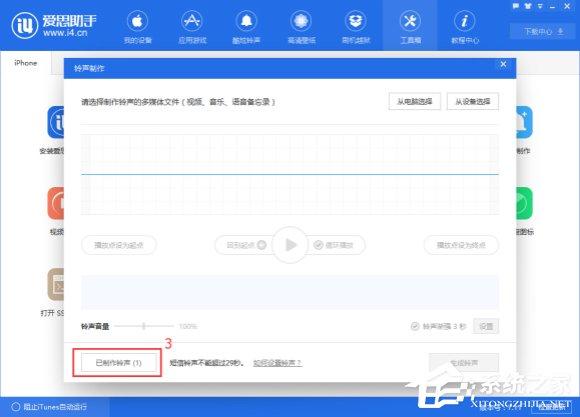Adjust the 铃声音量 volume slider
Screen dimensions: 580x417
(x=144, y=326)
